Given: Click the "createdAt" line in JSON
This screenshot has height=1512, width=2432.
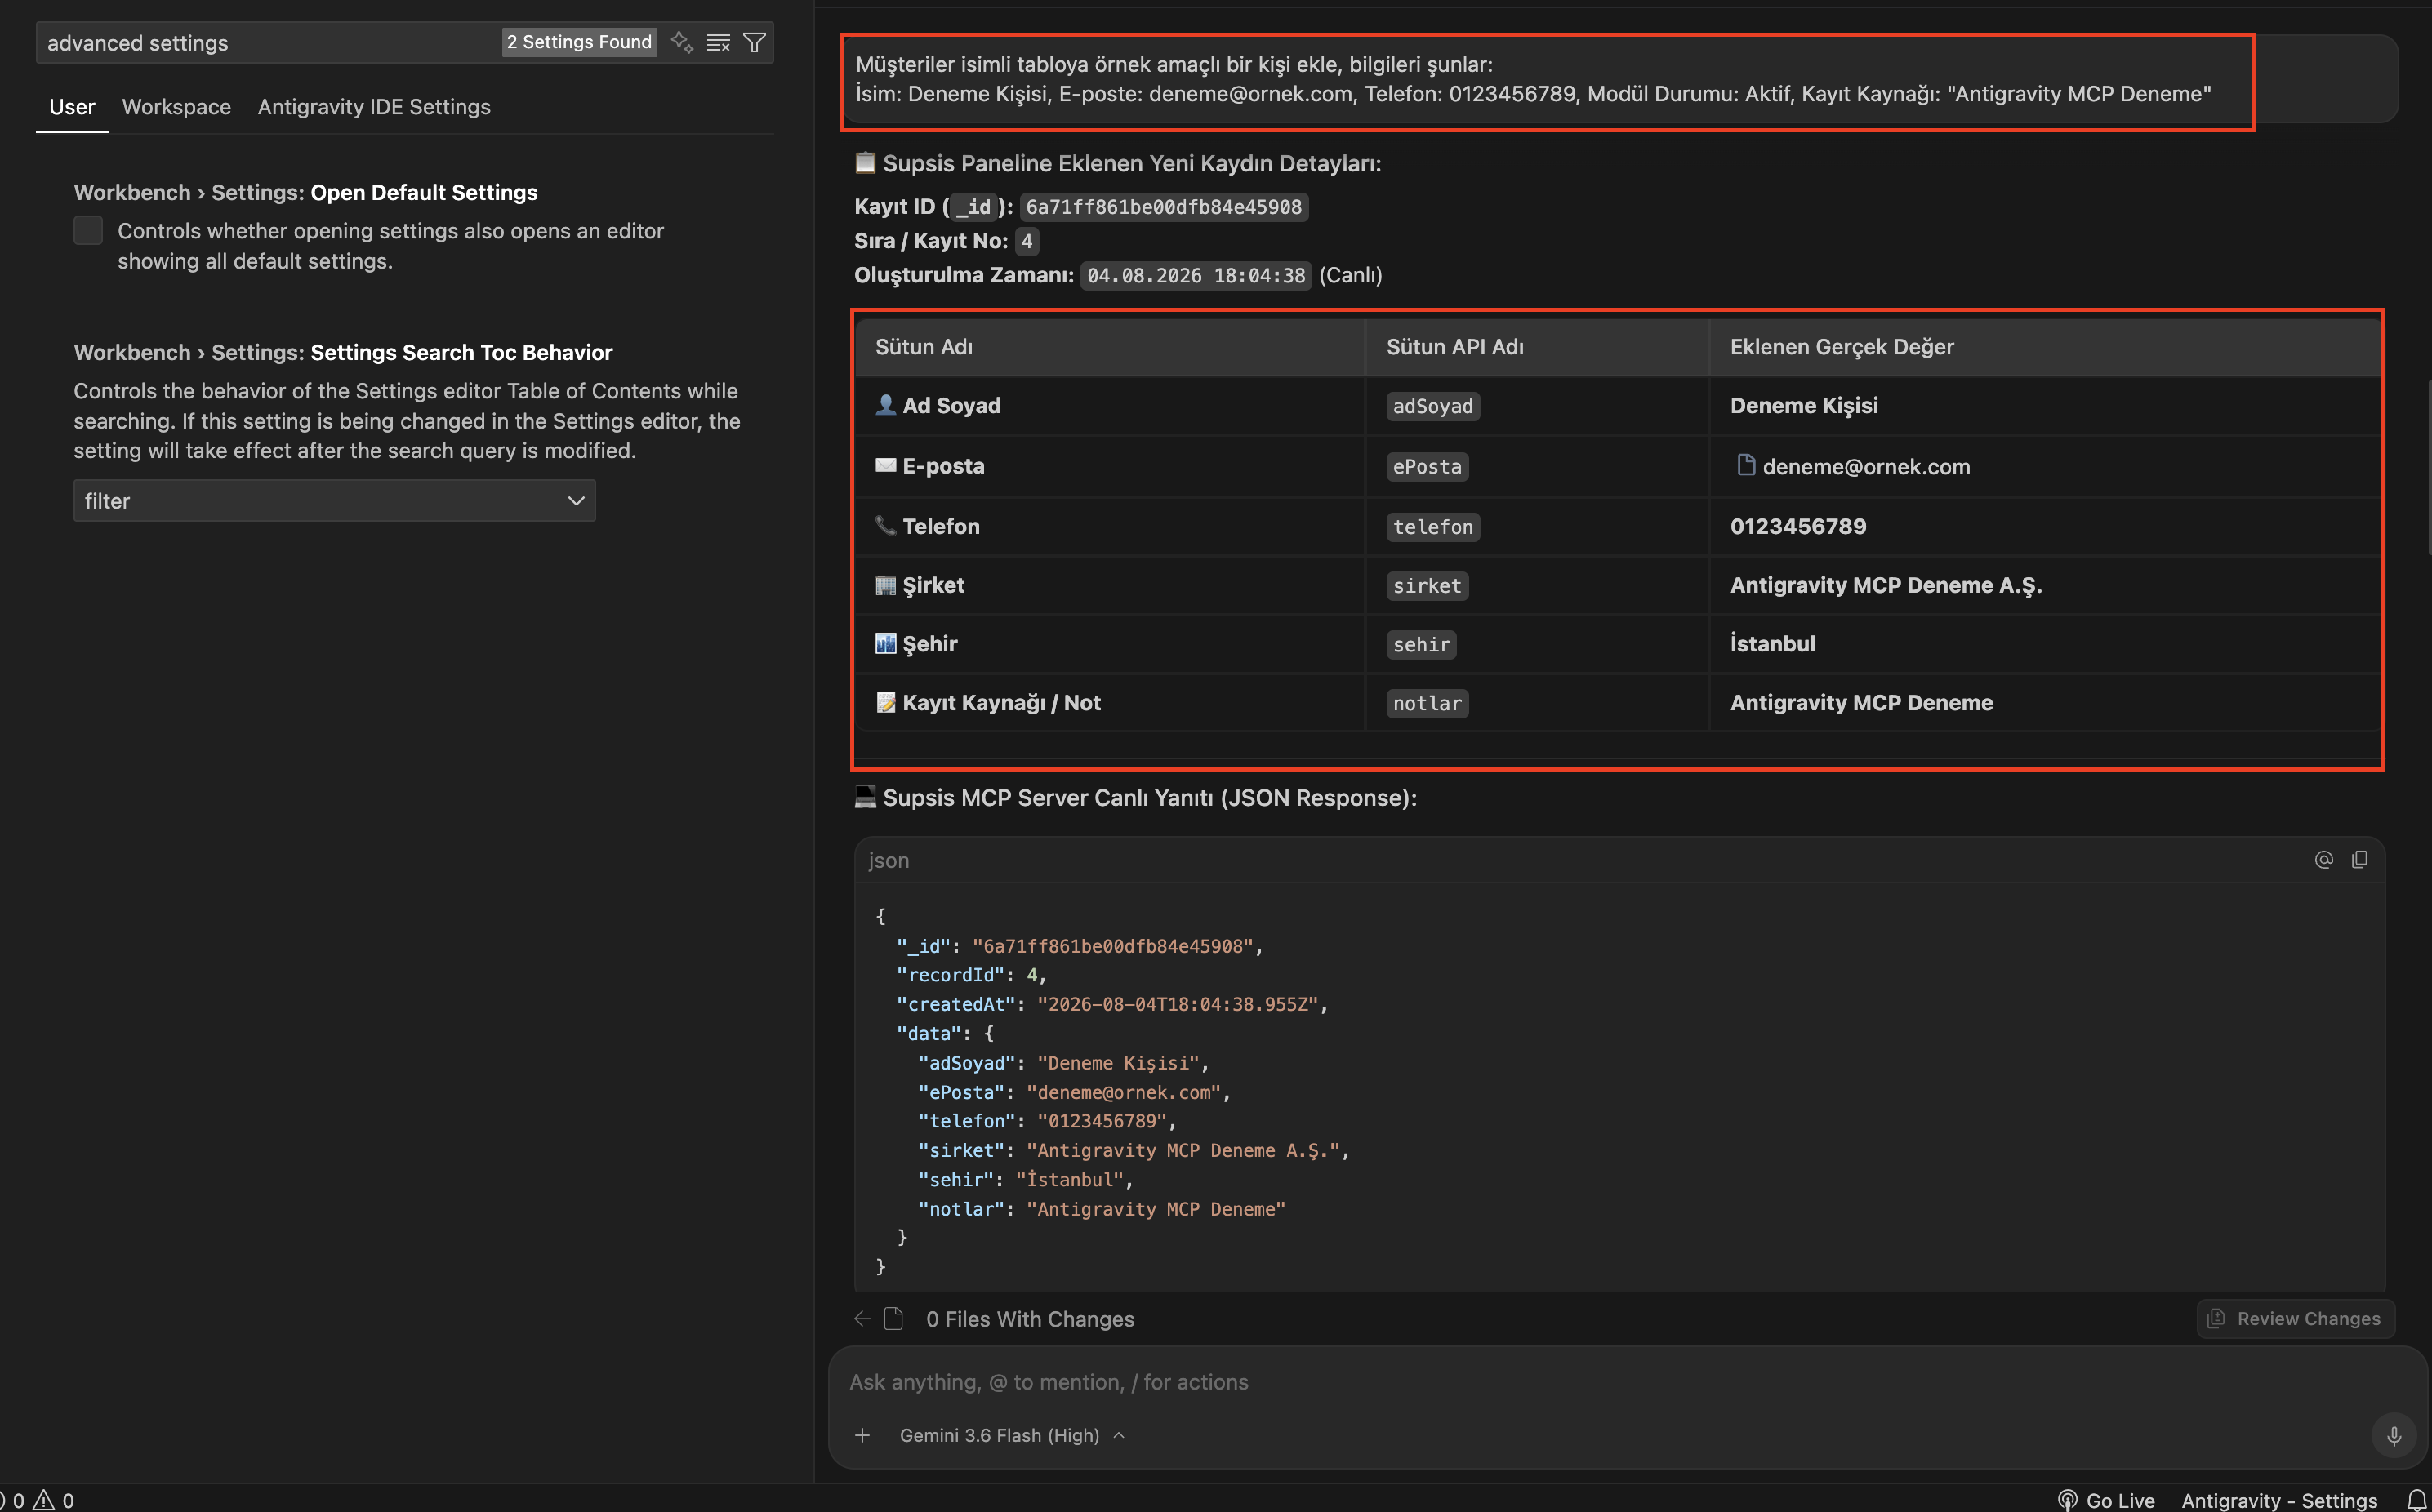Looking at the screenshot, I should (x=1112, y=1004).
